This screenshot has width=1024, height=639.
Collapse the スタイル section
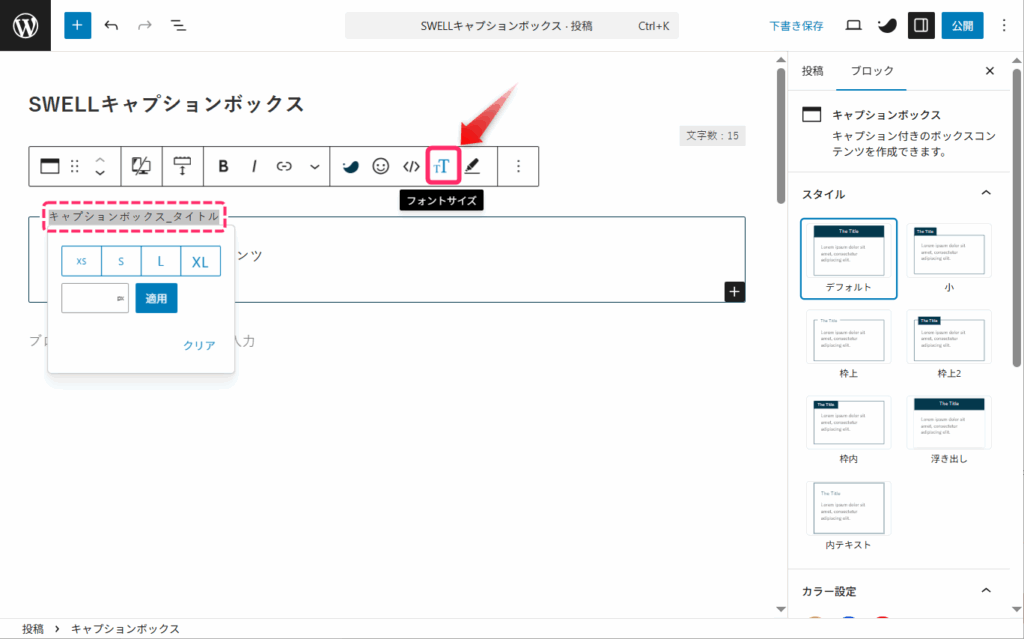(898, 193)
